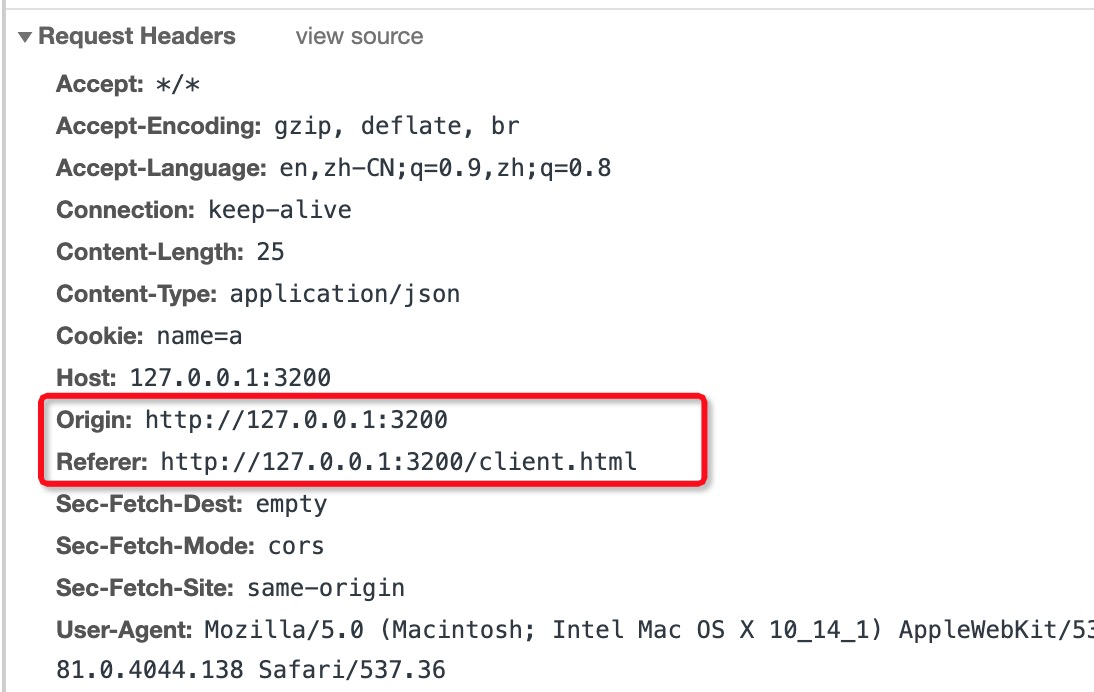
Task: Select the Sec-Fetch-Dest header name
Action: [x=150, y=504]
